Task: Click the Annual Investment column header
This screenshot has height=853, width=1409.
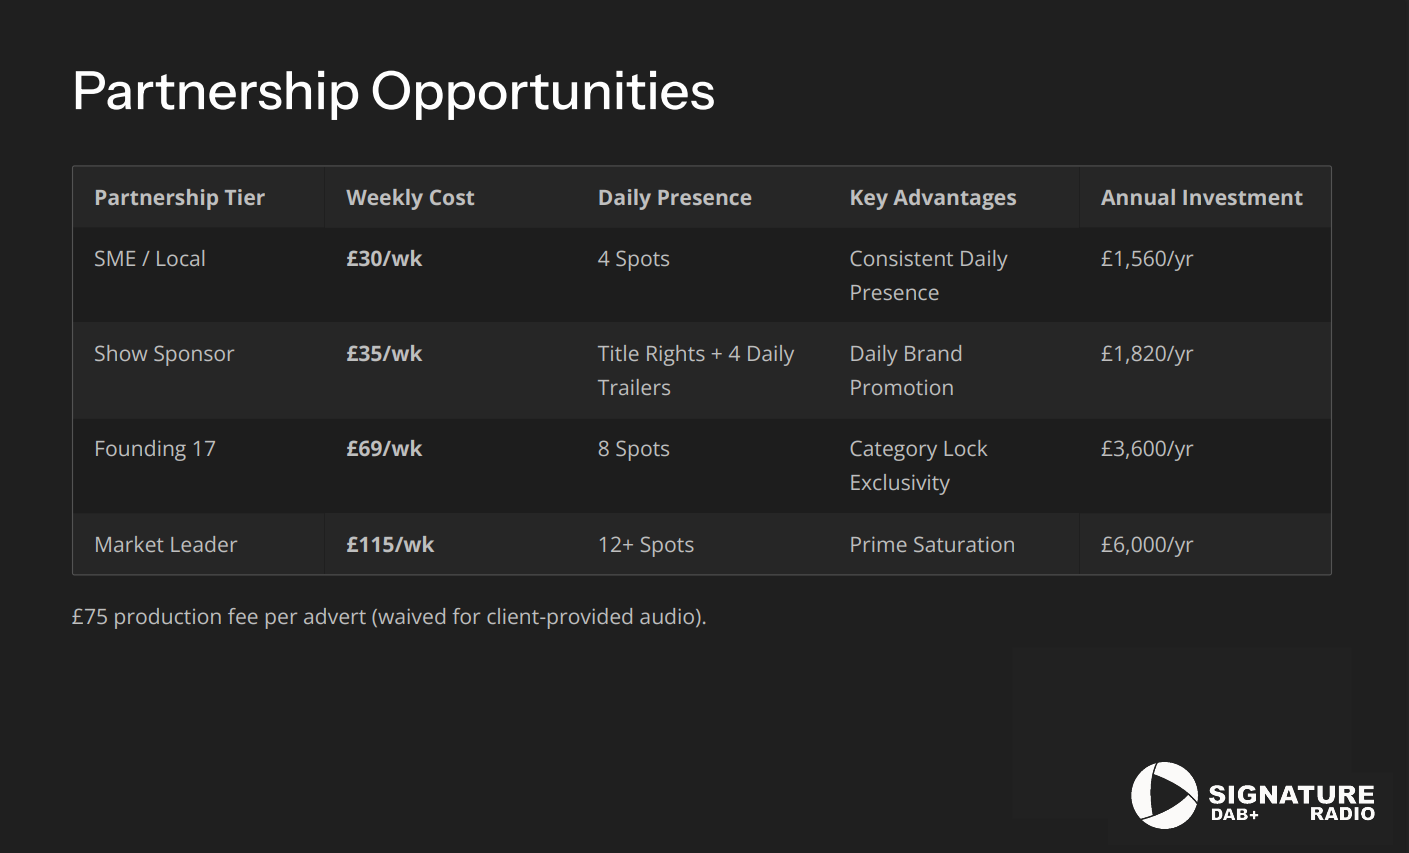Action: pyautogui.click(x=1201, y=198)
